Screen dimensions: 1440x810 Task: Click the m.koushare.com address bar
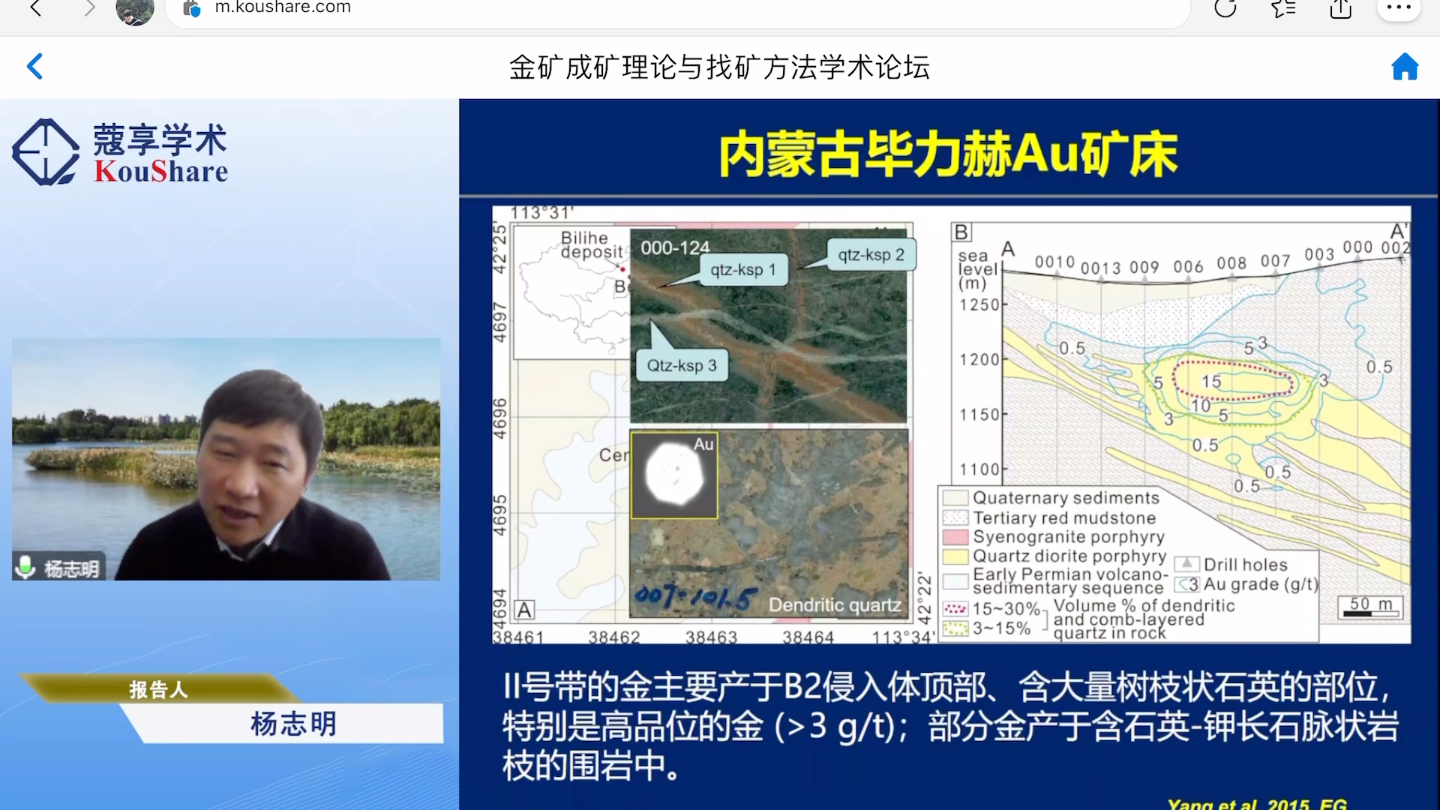coord(678,10)
